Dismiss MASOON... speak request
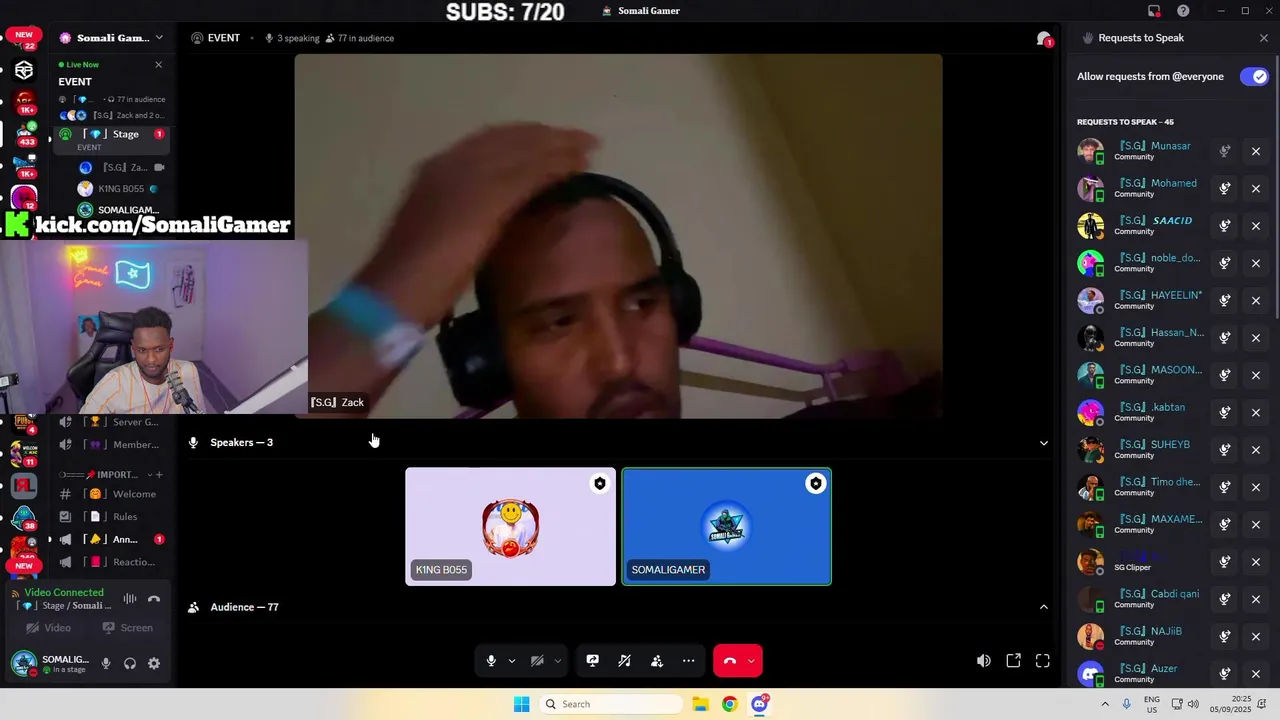 [1256, 375]
